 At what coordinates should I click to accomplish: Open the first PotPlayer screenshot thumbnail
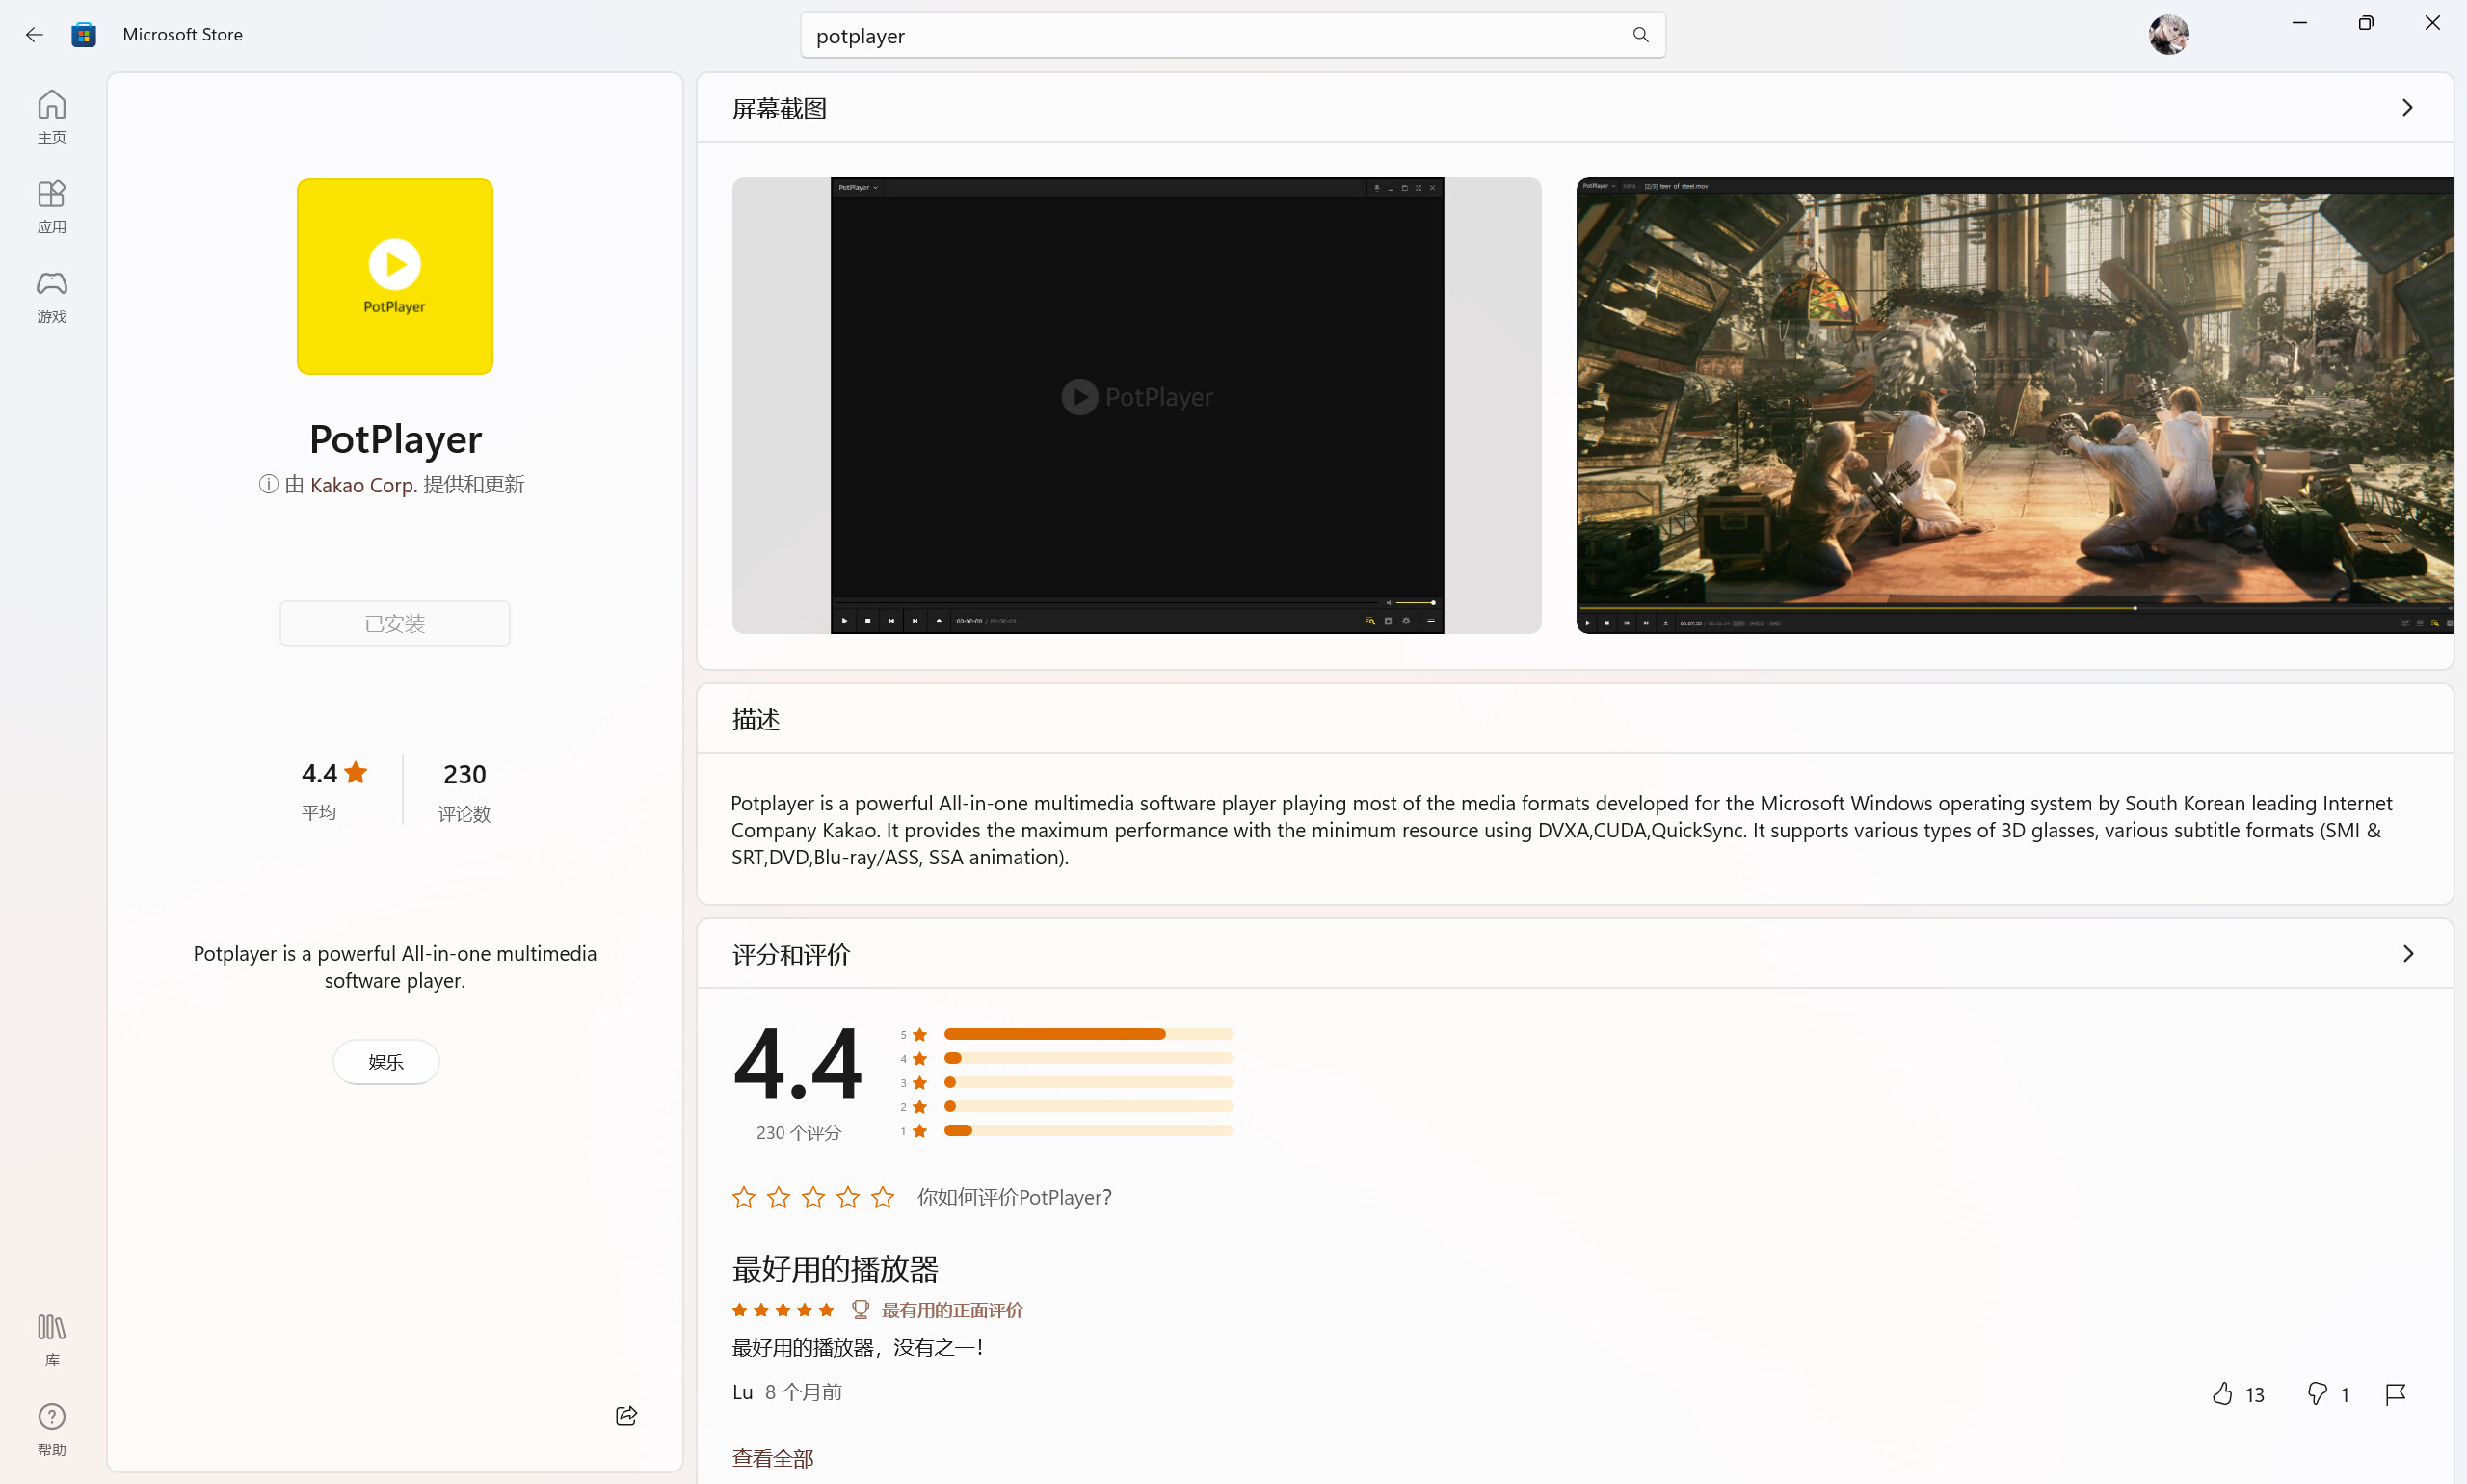1137,405
